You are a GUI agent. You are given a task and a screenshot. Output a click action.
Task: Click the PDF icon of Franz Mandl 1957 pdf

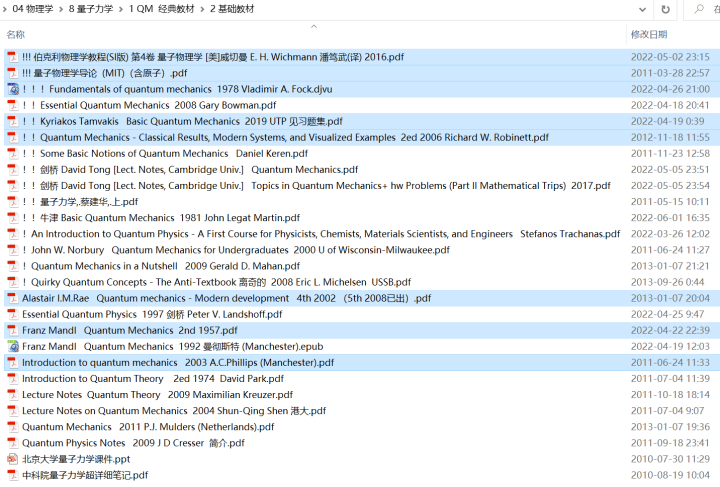click(x=13, y=330)
